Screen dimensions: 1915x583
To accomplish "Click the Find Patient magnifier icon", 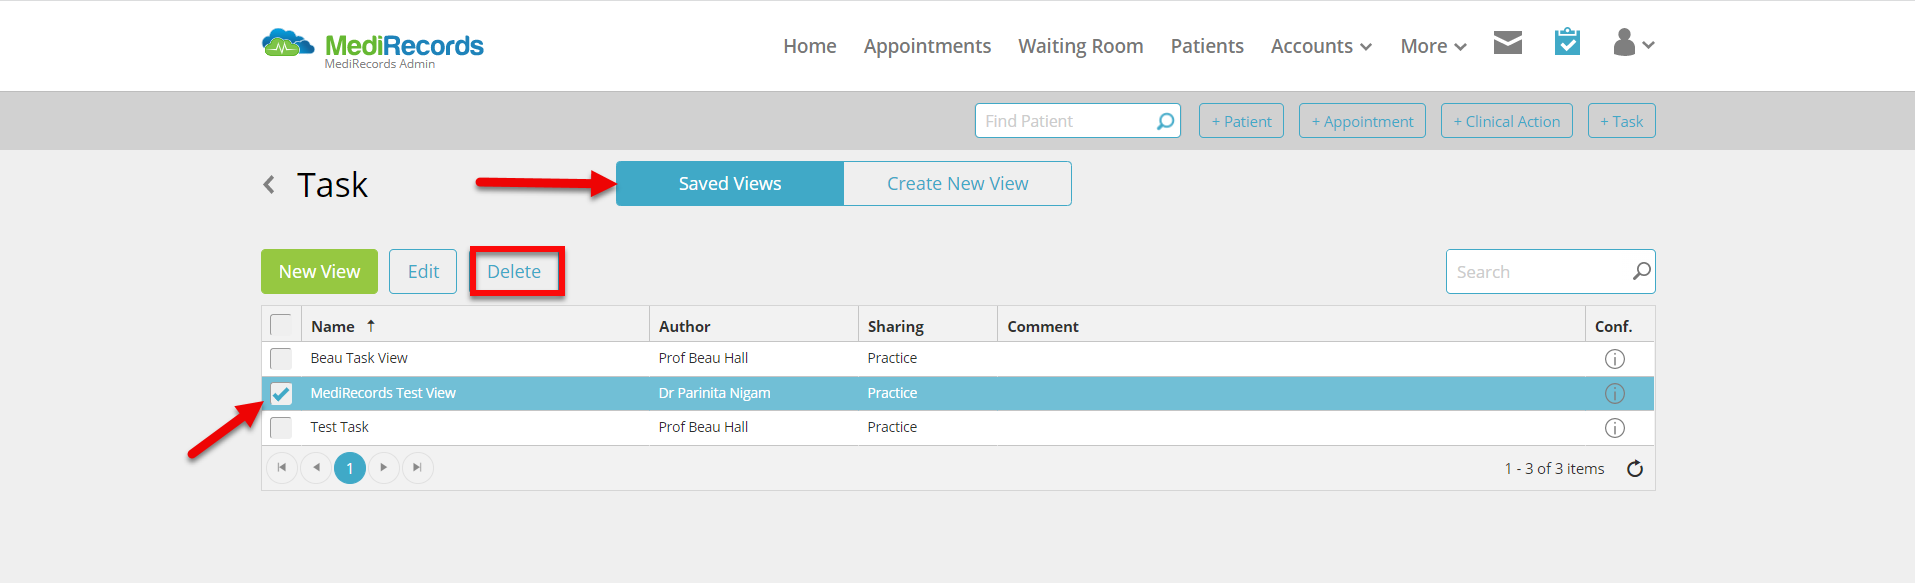I will click(x=1165, y=121).
